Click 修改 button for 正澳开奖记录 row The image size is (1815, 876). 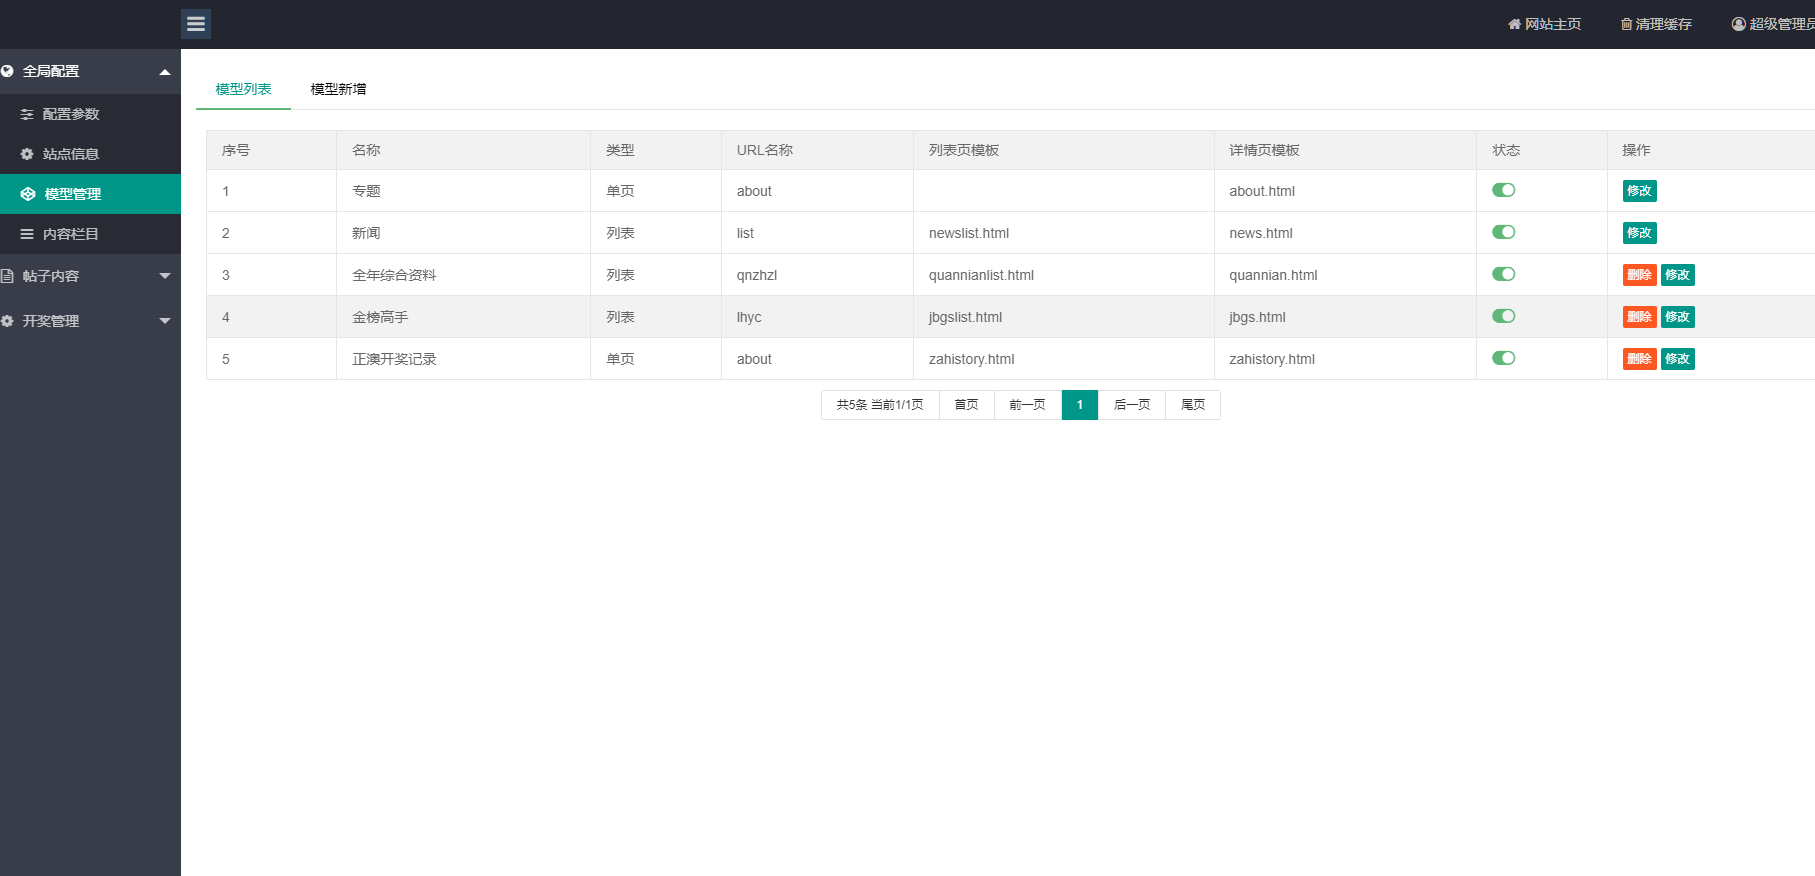(1677, 359)
